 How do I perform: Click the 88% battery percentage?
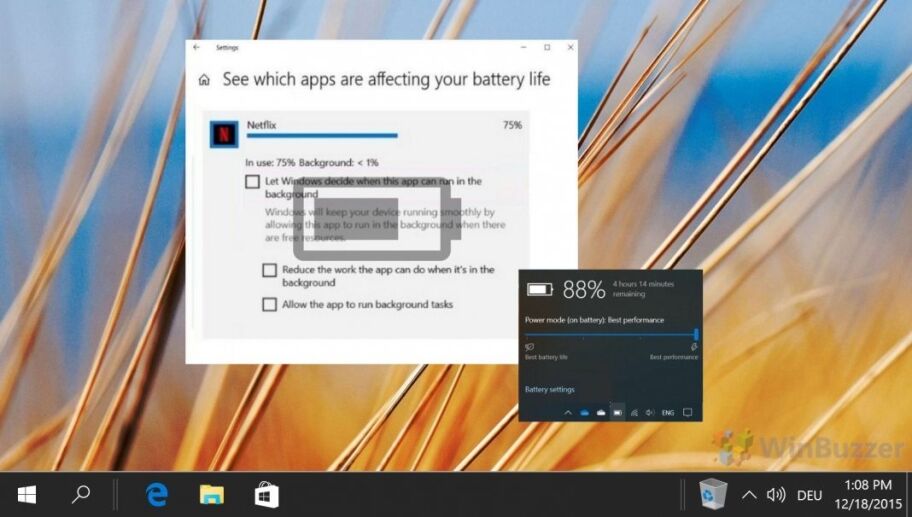tap(584, 289)
